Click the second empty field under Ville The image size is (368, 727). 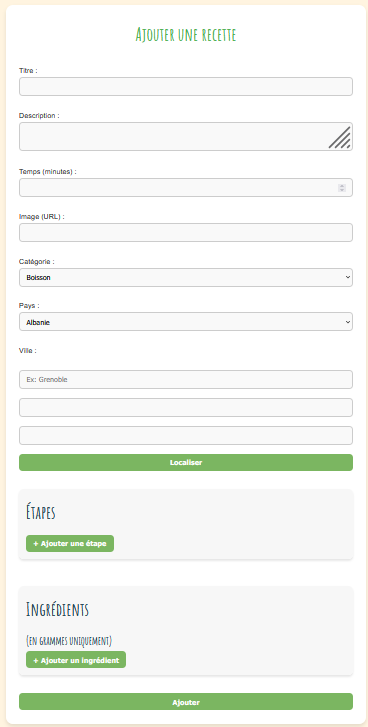pos(185,408)
